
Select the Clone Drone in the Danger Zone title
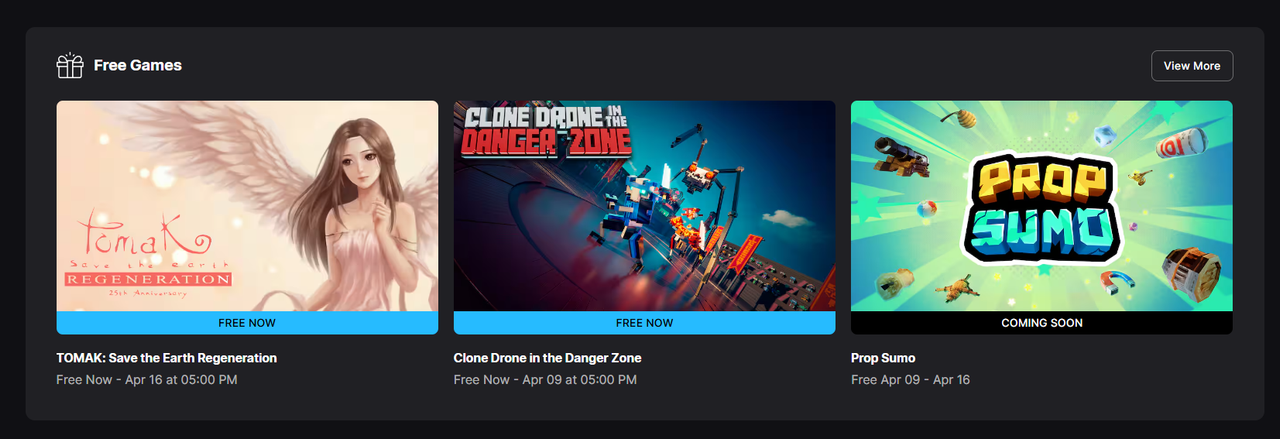tap(547, 358)
